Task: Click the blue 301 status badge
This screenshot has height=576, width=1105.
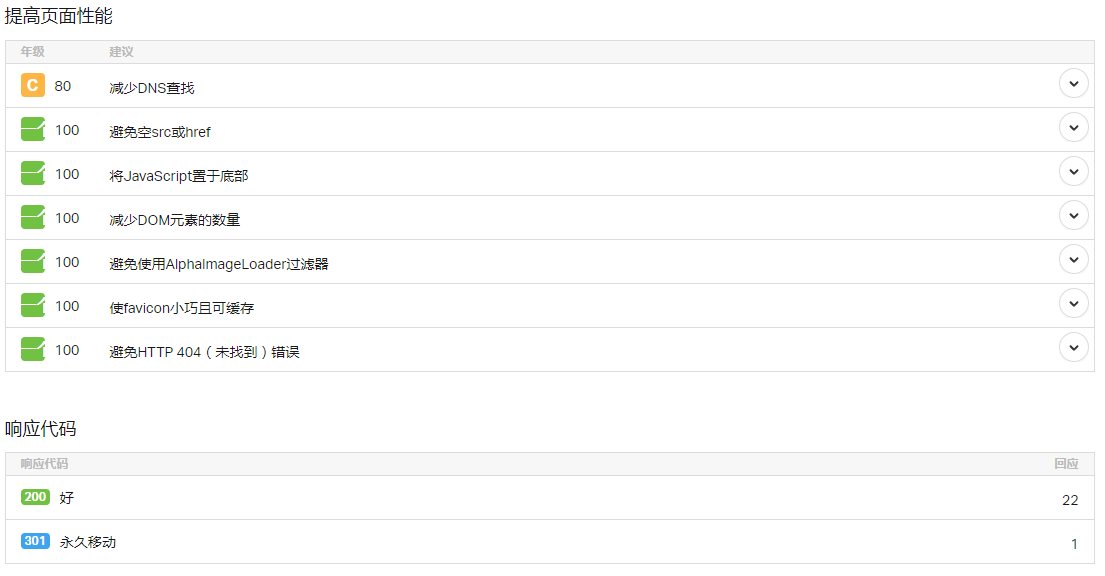Action: click(35, 541)
